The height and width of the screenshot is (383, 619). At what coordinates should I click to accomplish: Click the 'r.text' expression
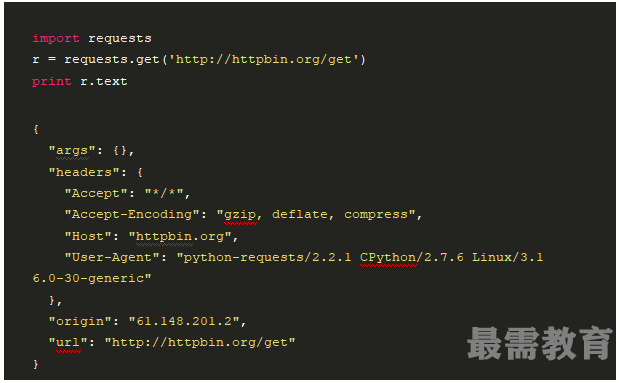coord(104,81)
